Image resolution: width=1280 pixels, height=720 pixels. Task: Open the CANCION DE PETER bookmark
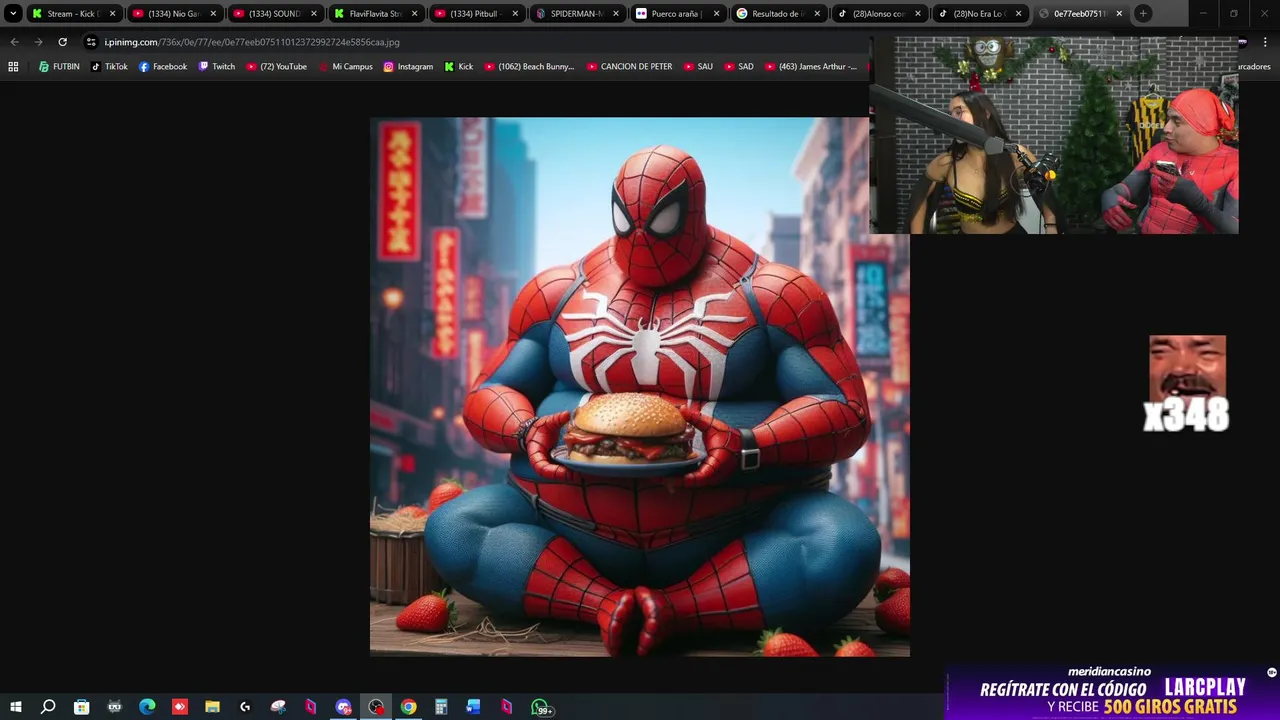click(629, 66)
